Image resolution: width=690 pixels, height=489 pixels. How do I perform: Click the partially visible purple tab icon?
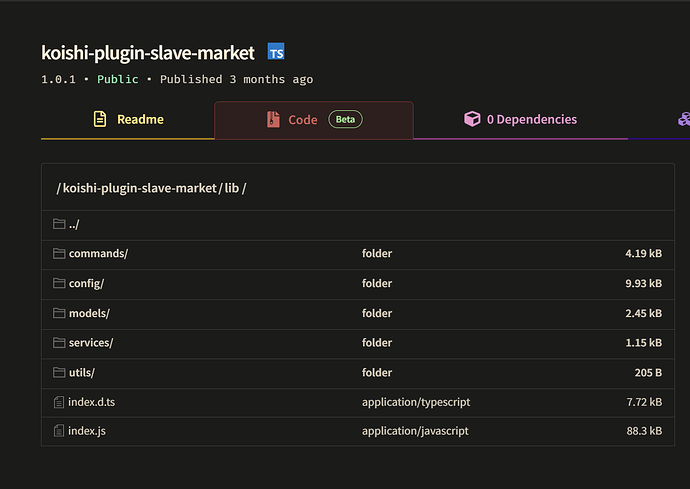click(684, 119)
